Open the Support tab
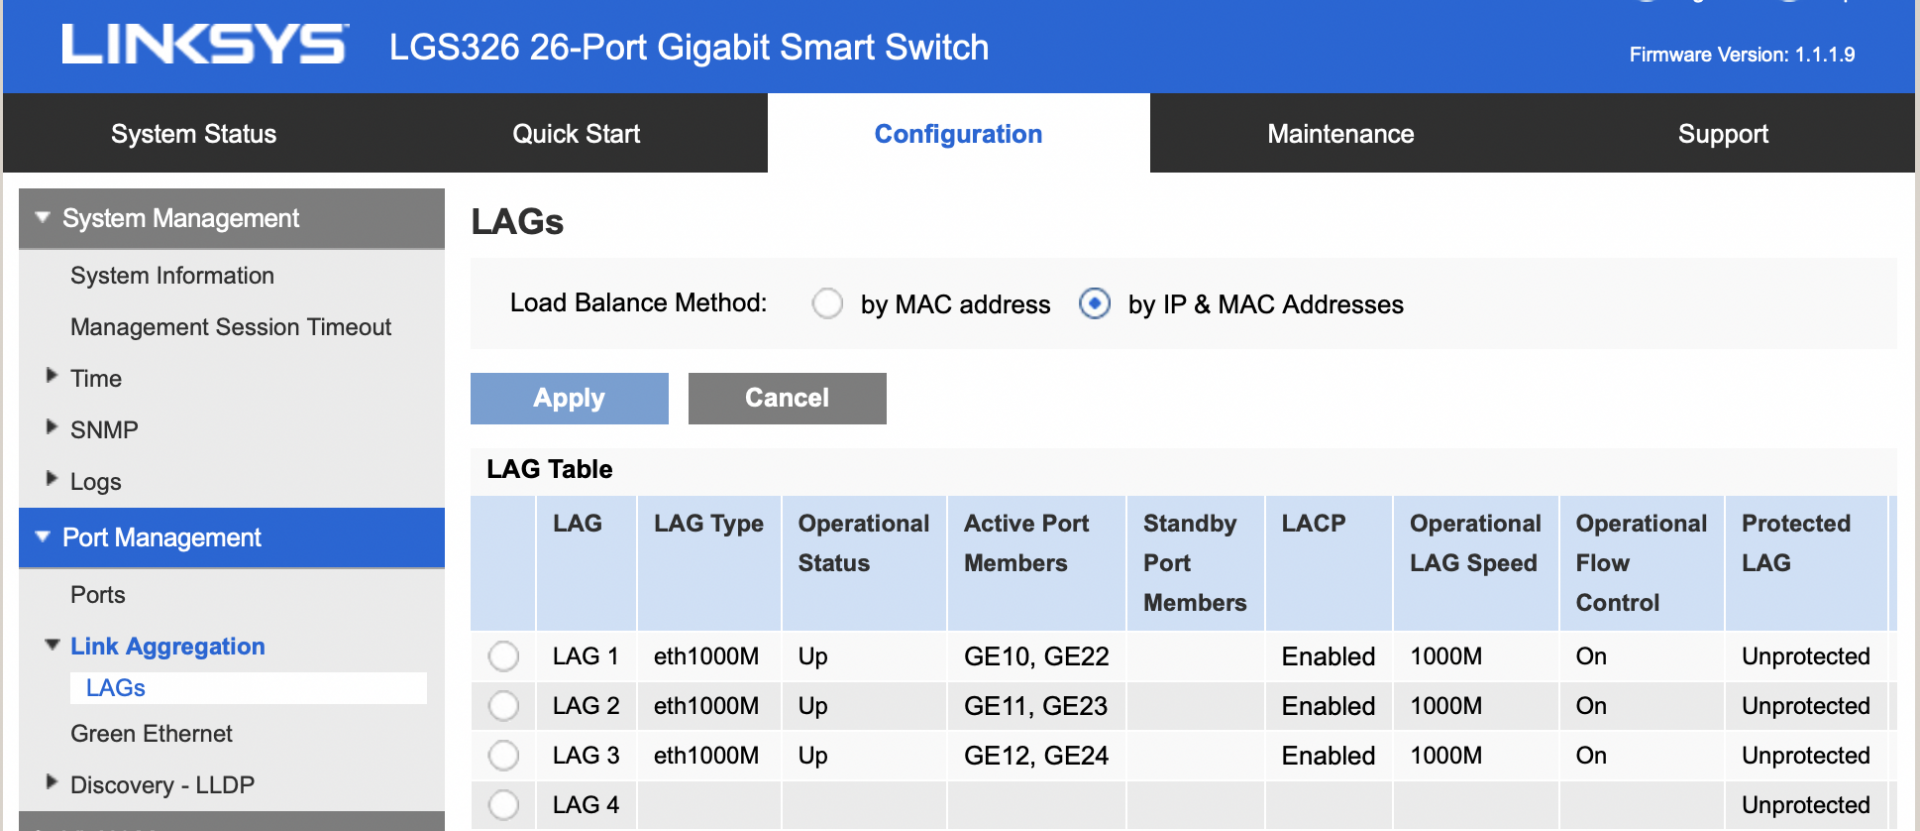This screenshot has width=1920, height=831. click(x=1723, y=134)
